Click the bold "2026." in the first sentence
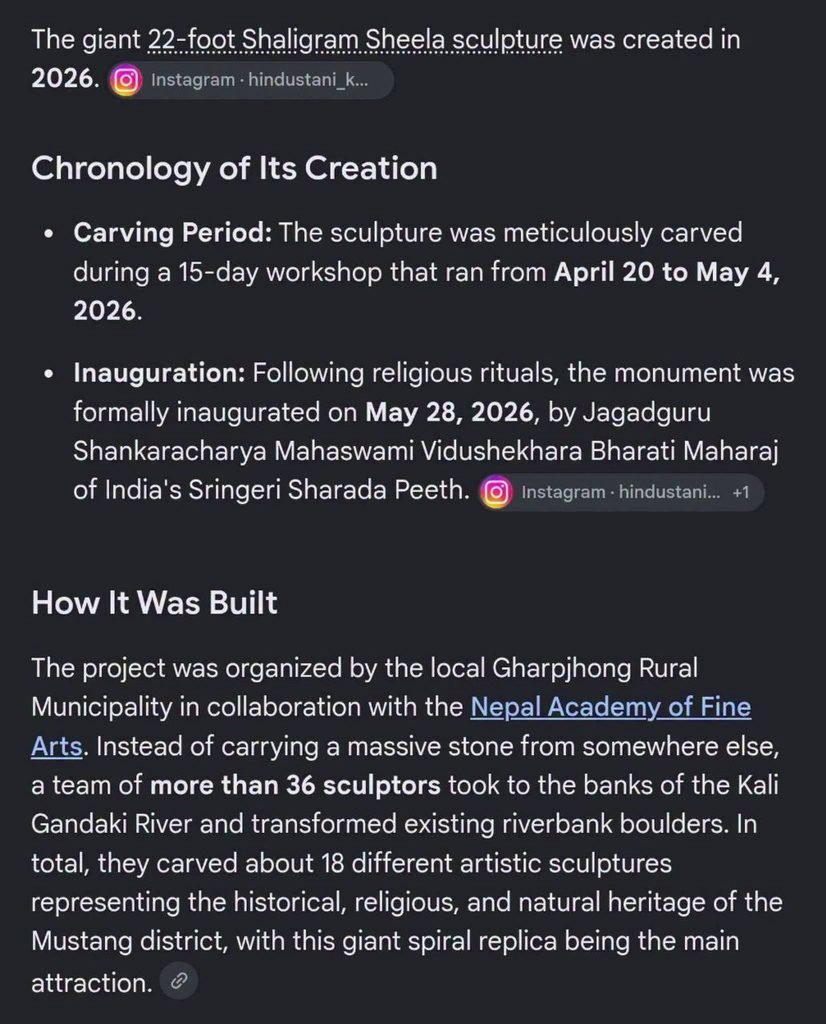The height and width of the screenshot is (1024, 826). [x=65, y=79]
